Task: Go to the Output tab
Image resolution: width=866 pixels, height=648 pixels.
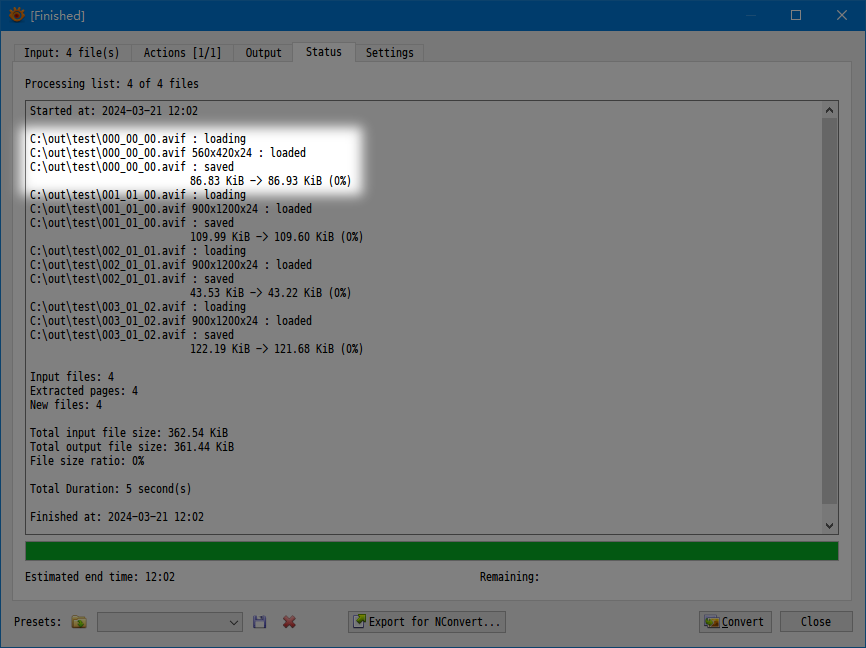Action: [x=263, y=53]
